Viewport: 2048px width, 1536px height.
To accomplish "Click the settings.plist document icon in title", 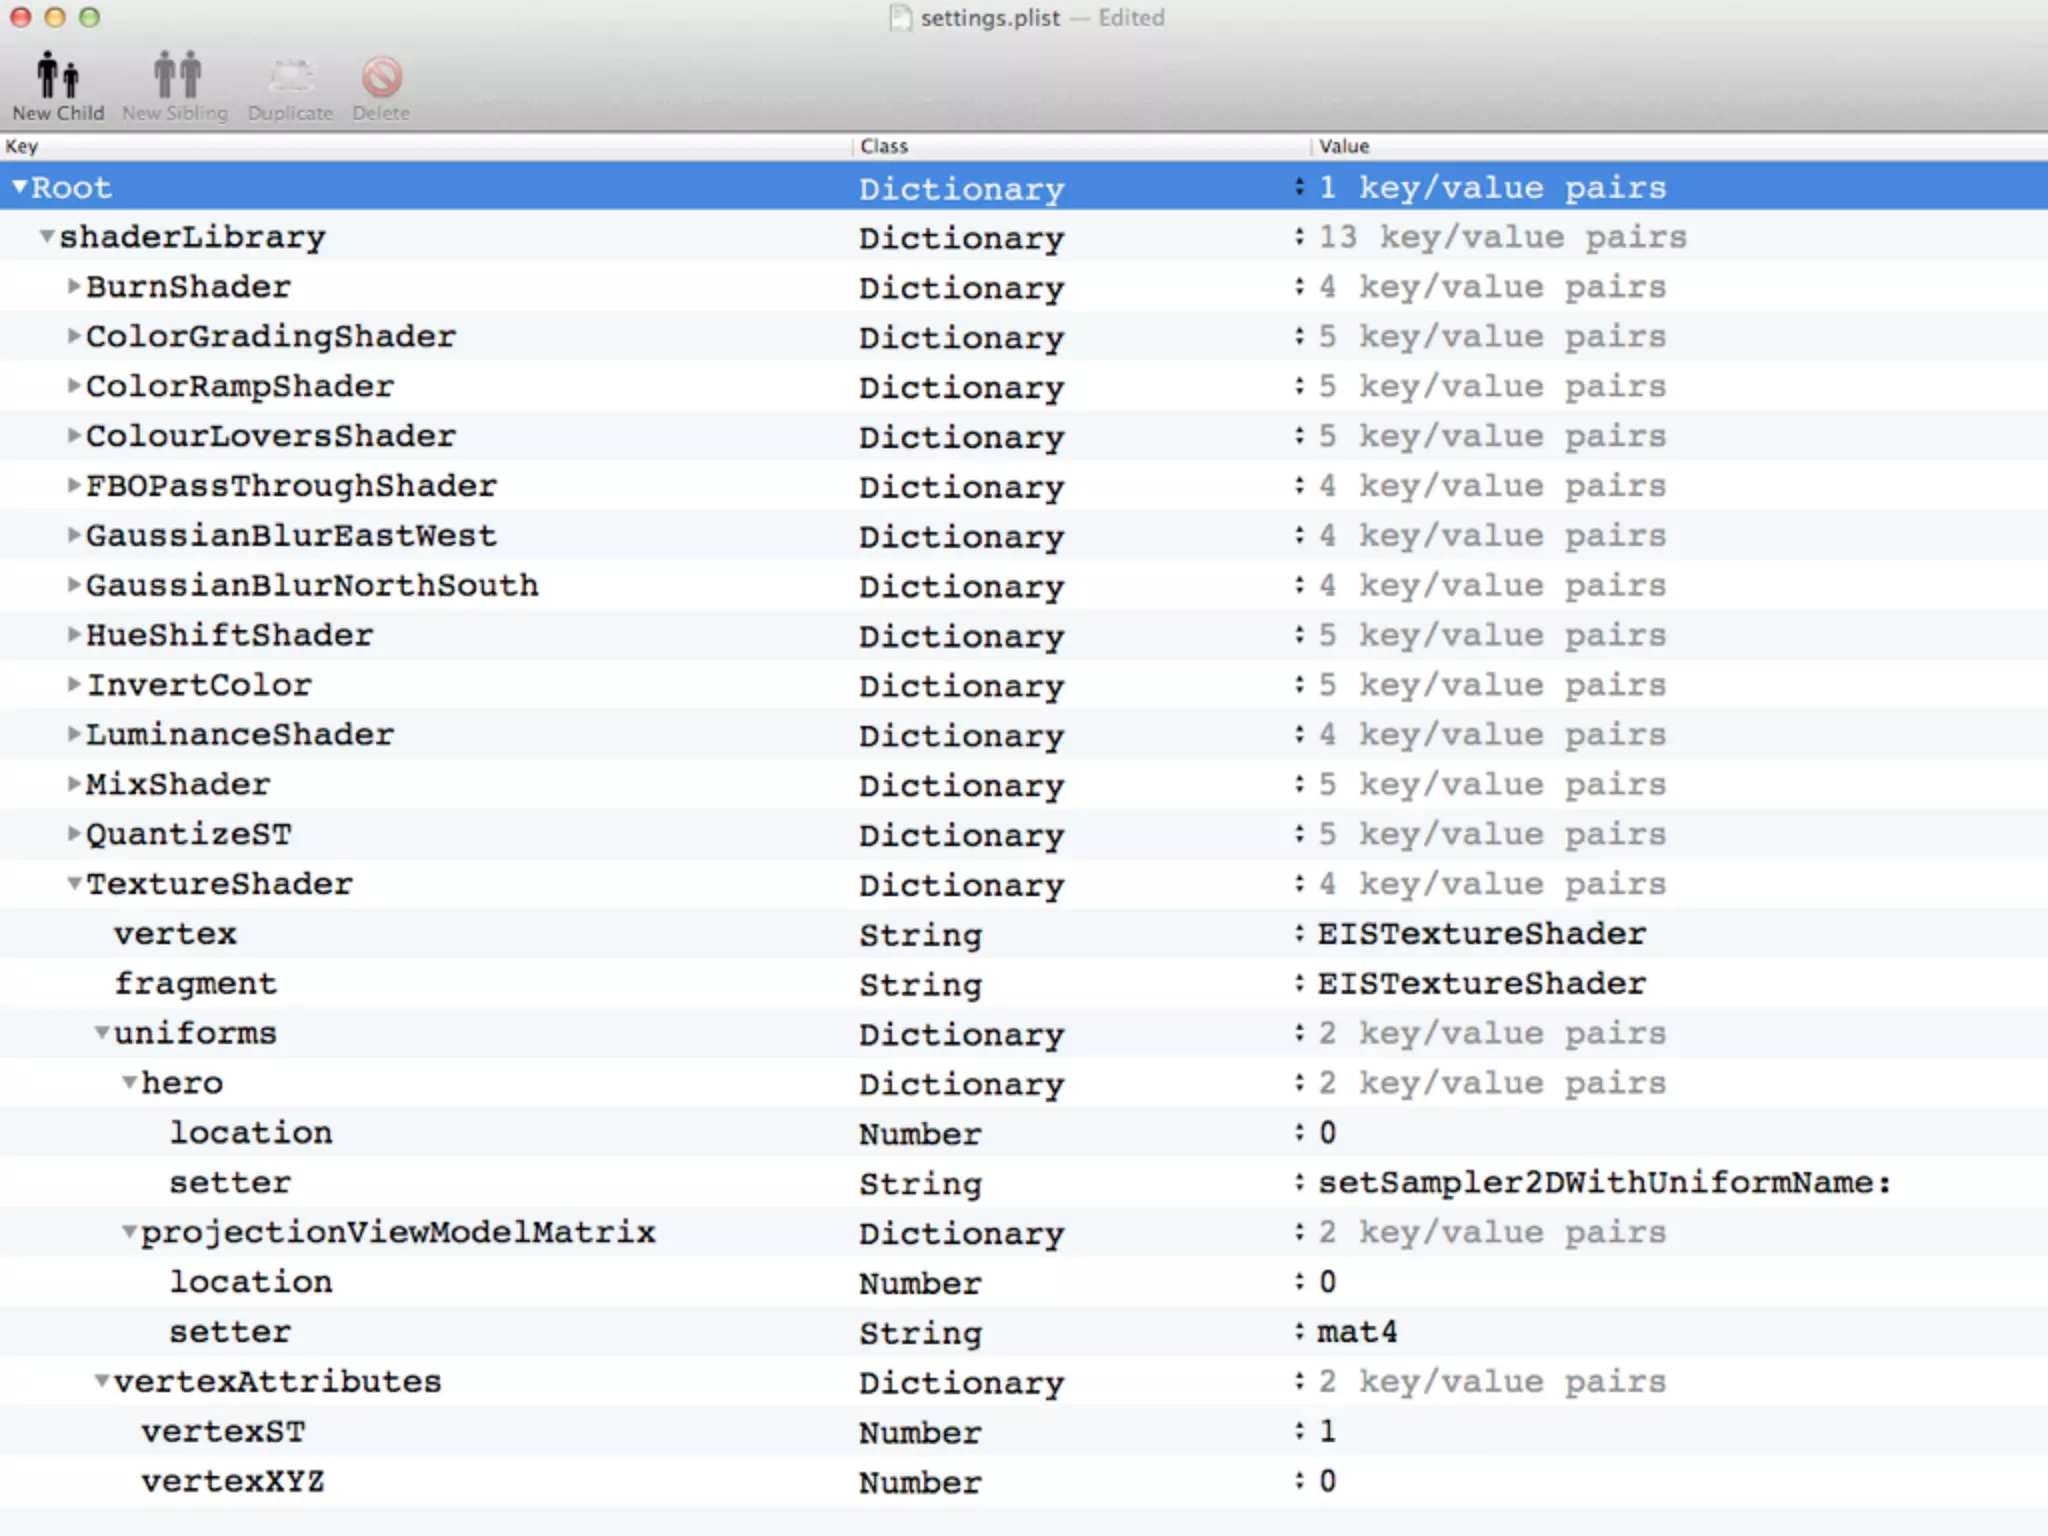I will point(900,18).
